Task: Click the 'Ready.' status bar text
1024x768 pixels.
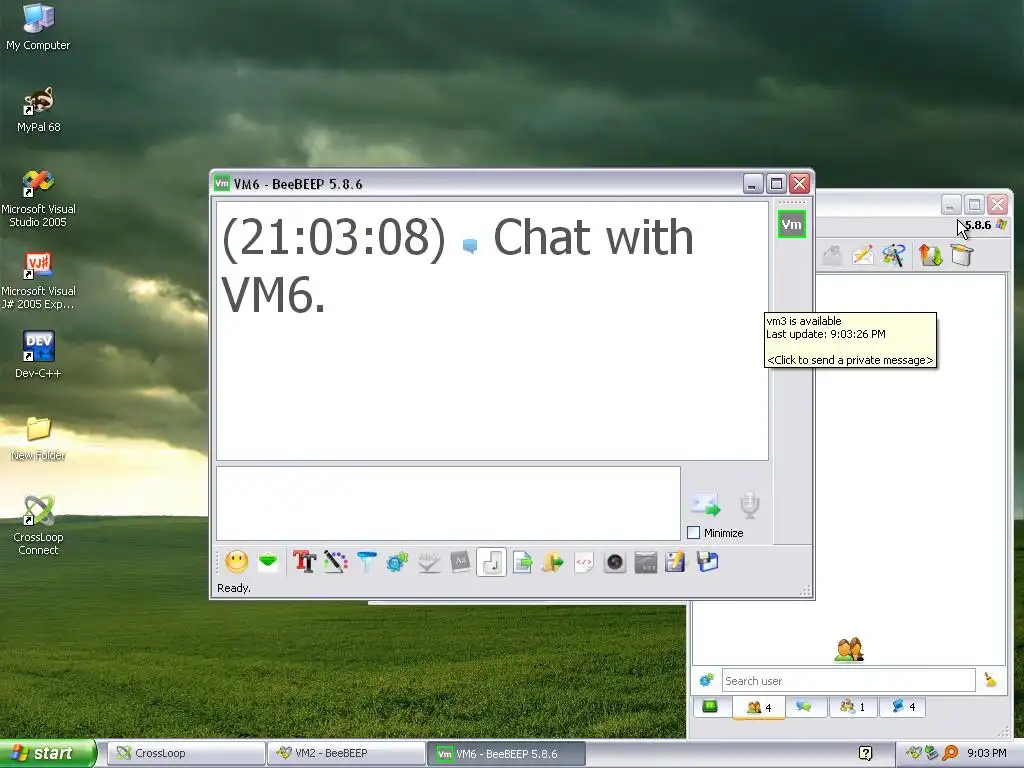Action: 234,588
